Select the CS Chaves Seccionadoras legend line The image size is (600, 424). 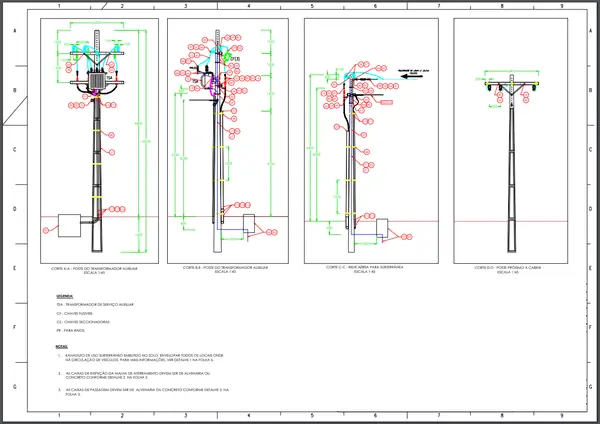[x=83, y=322]
